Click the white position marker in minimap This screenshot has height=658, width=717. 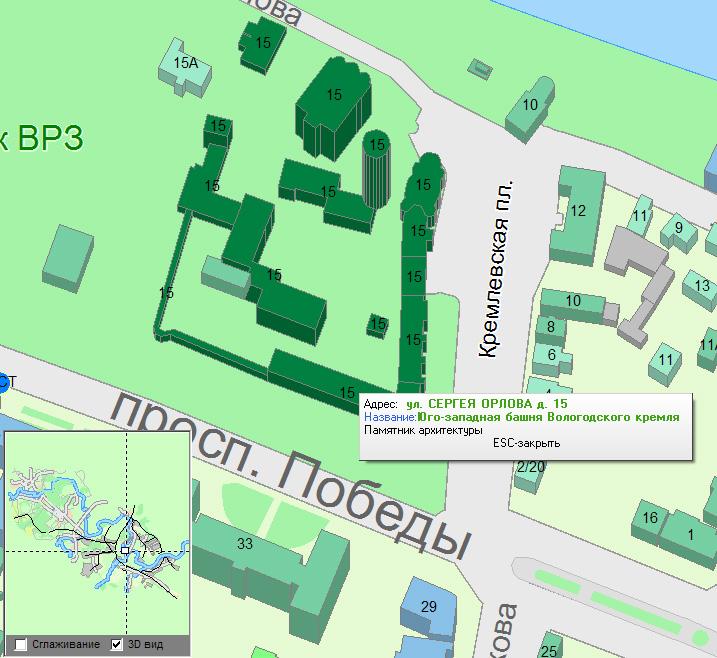(x=124, y=549)
